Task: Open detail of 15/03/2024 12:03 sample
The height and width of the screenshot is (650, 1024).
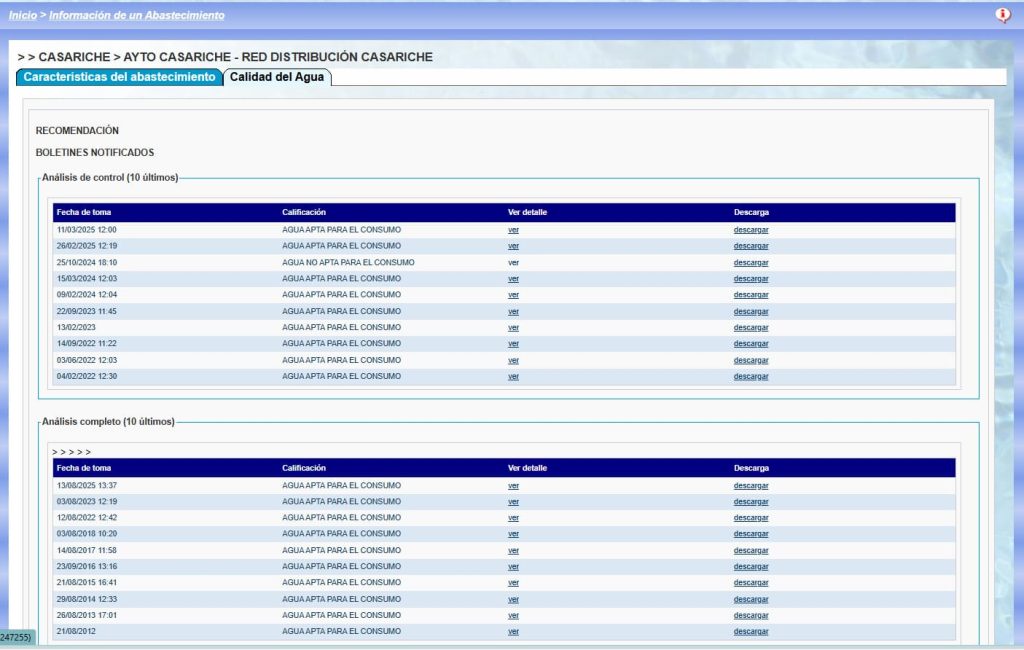Action: 513,279
